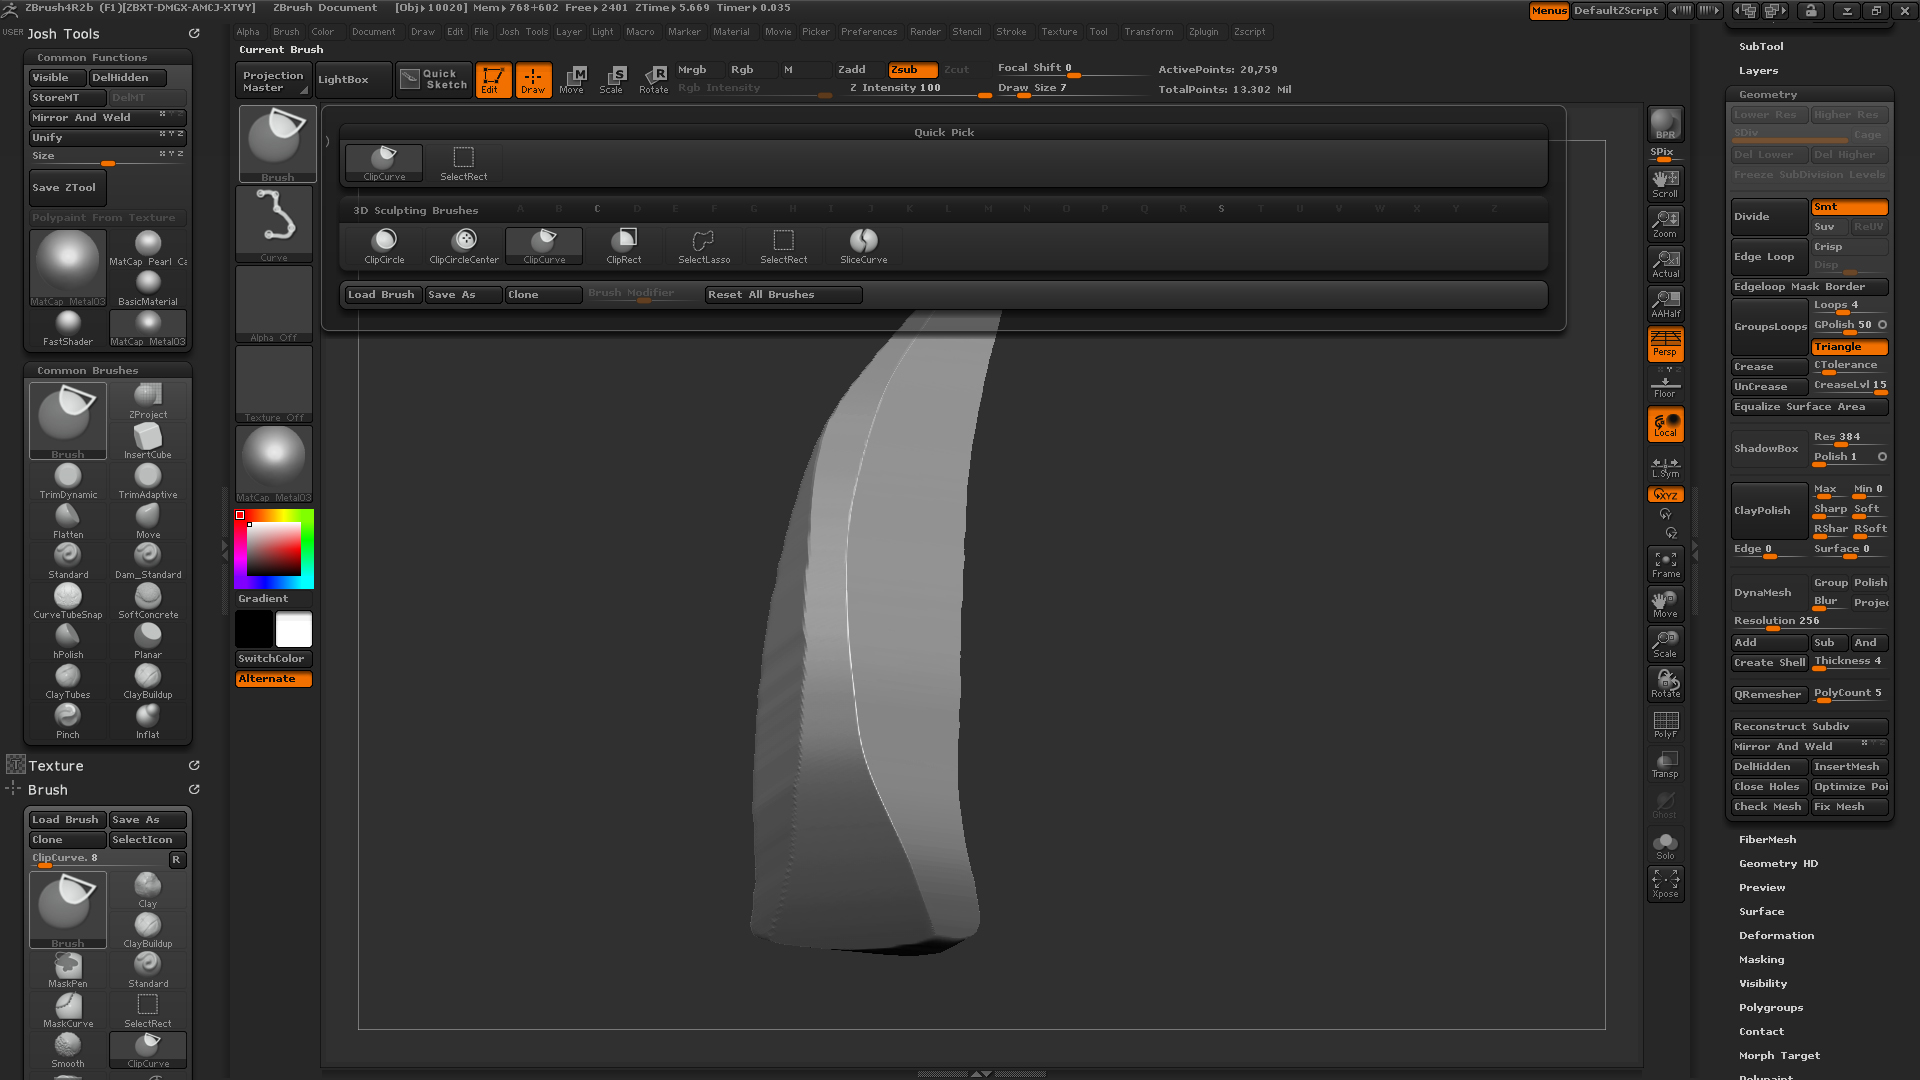Click the Rotate transform toolbar icon

coord(653,80)
